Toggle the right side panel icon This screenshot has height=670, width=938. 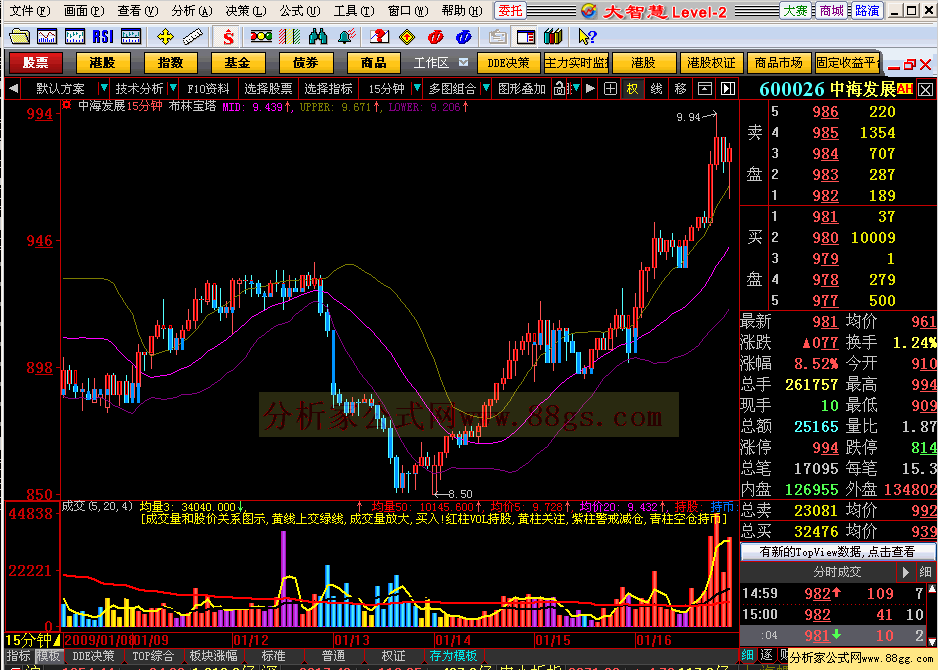[x=727, y=89]
